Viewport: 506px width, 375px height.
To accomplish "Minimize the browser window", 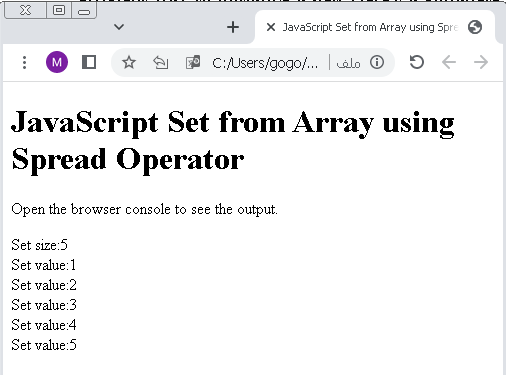I will [x=84, y=11].
